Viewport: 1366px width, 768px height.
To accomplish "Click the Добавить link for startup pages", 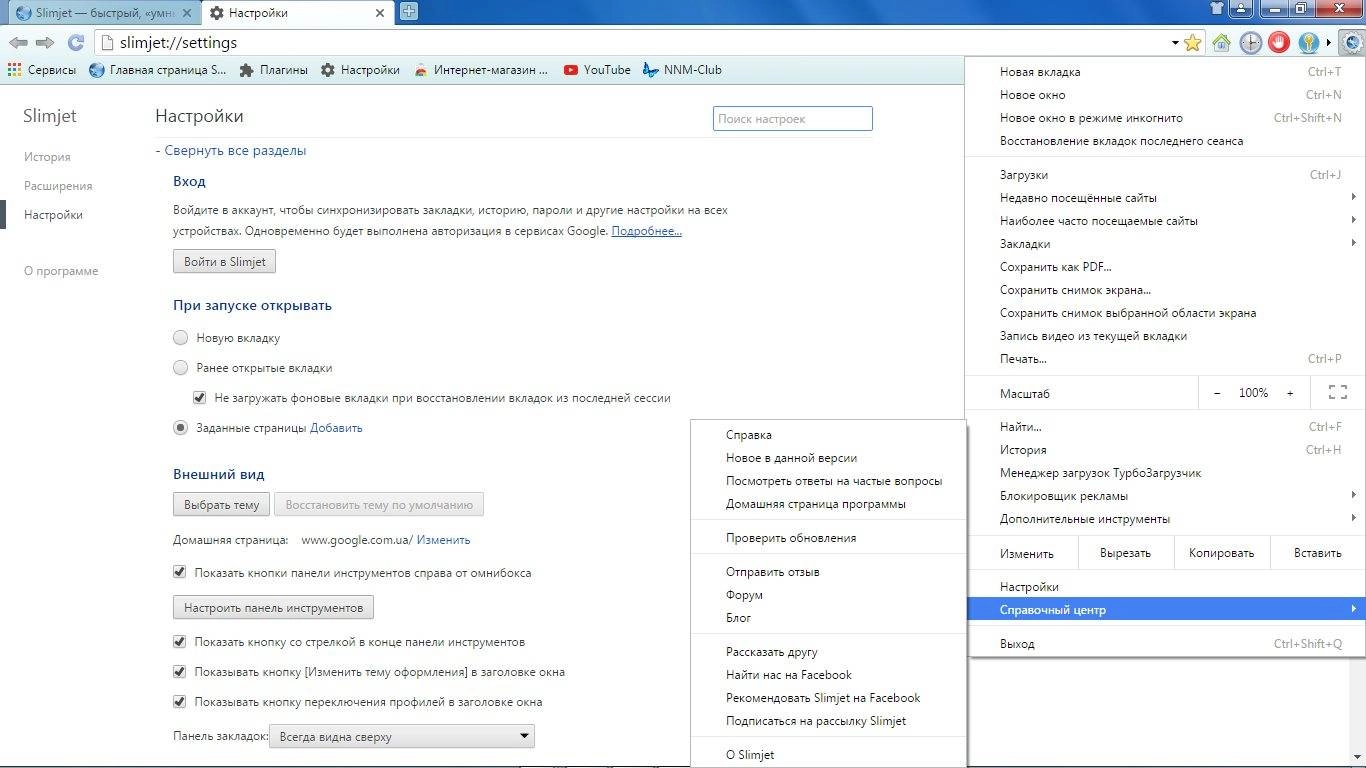I will tap(336, 428).
